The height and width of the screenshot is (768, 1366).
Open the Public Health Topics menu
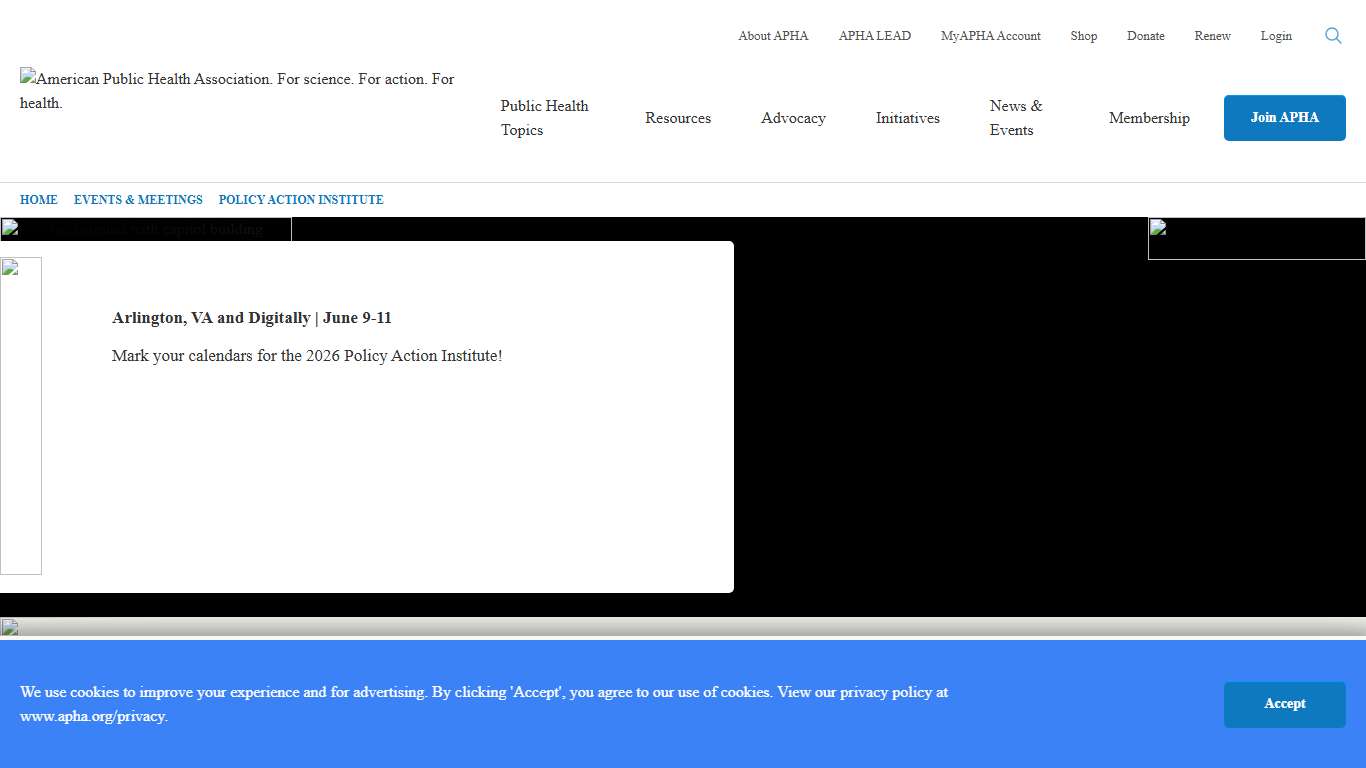[545, 118]
